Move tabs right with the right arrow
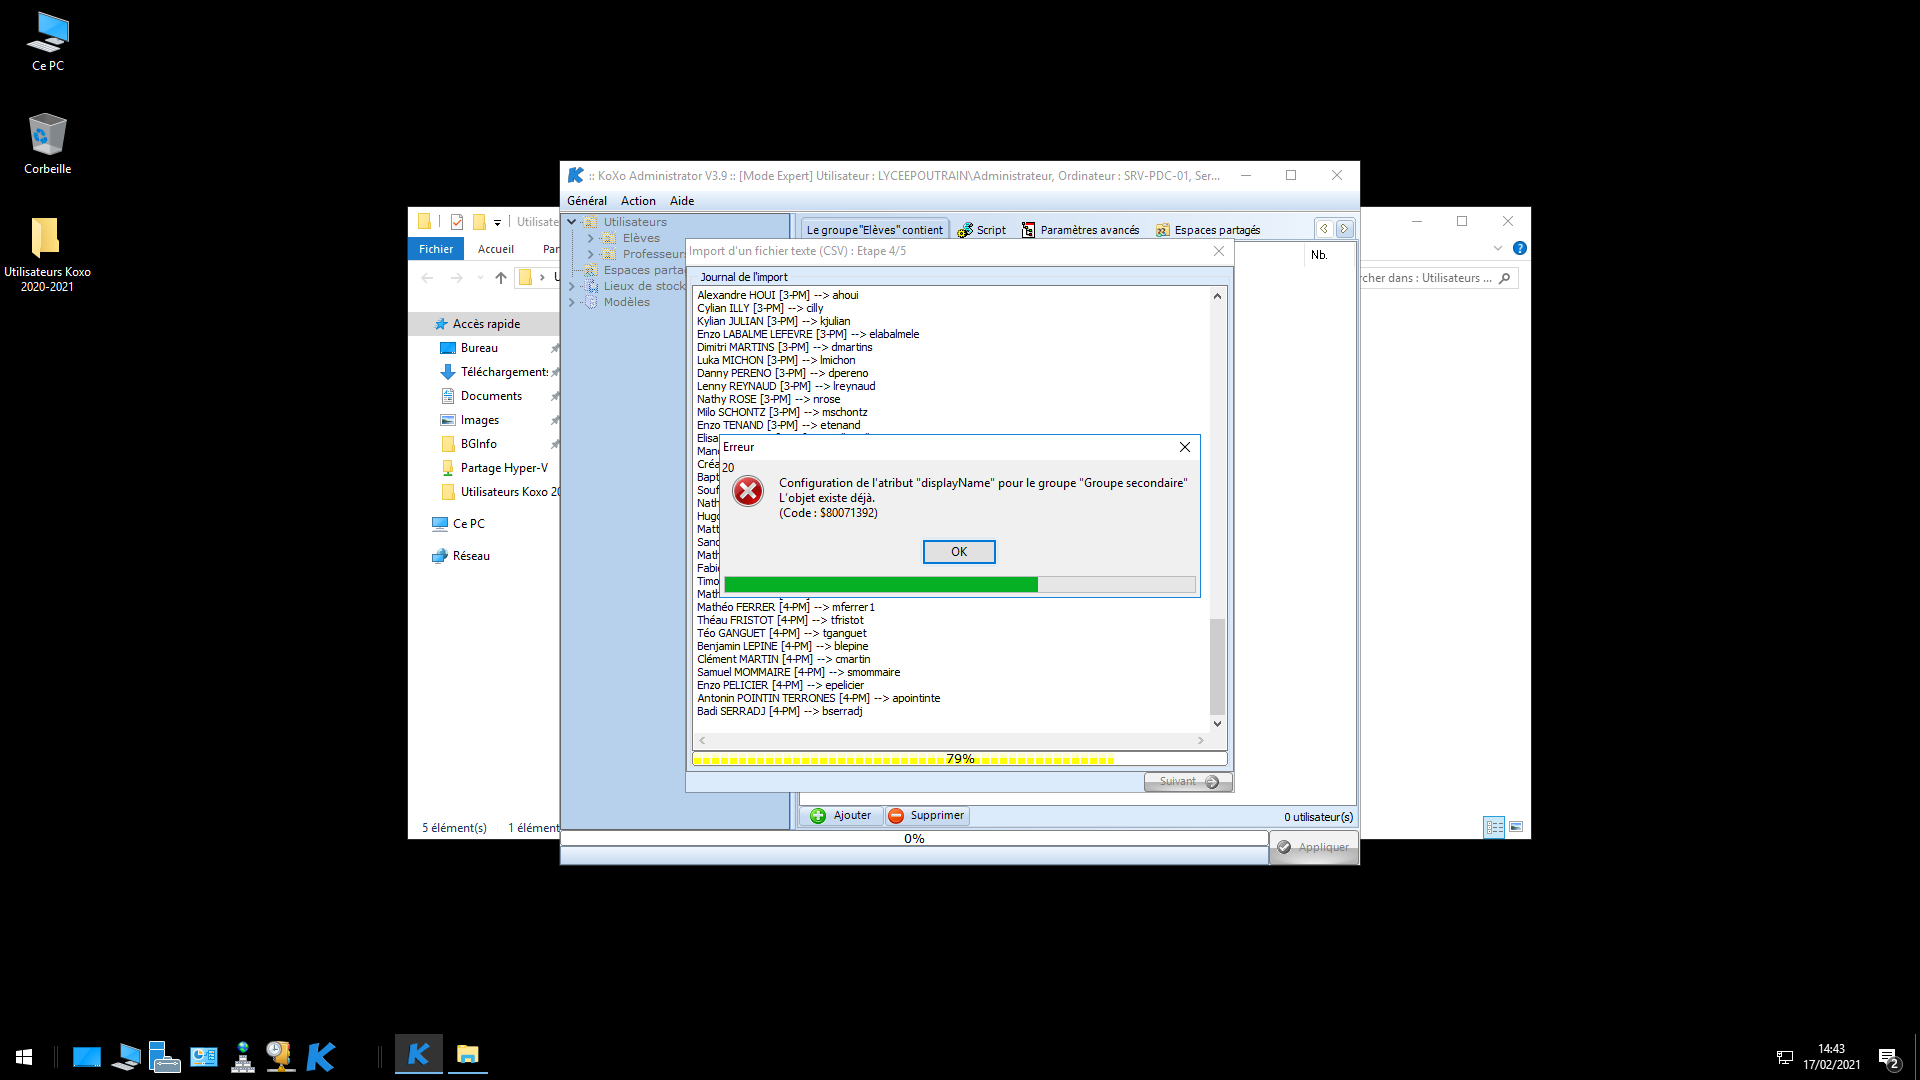 (x=1344, y=229)
